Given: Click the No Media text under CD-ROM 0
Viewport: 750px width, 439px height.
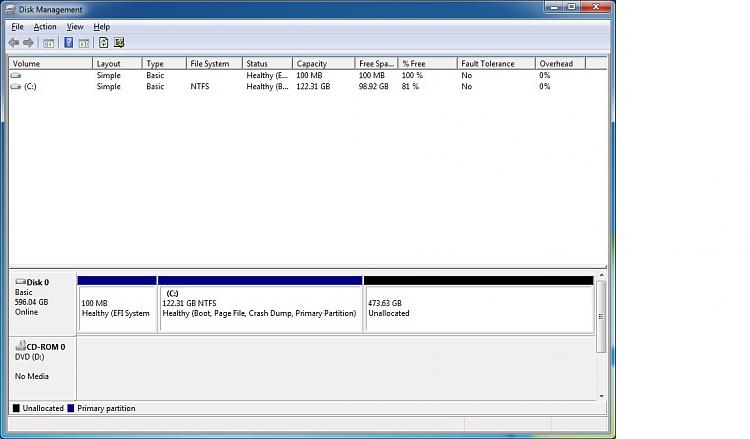Looking at the screenshot, I should pyautogui.click(x=32, y=376).
